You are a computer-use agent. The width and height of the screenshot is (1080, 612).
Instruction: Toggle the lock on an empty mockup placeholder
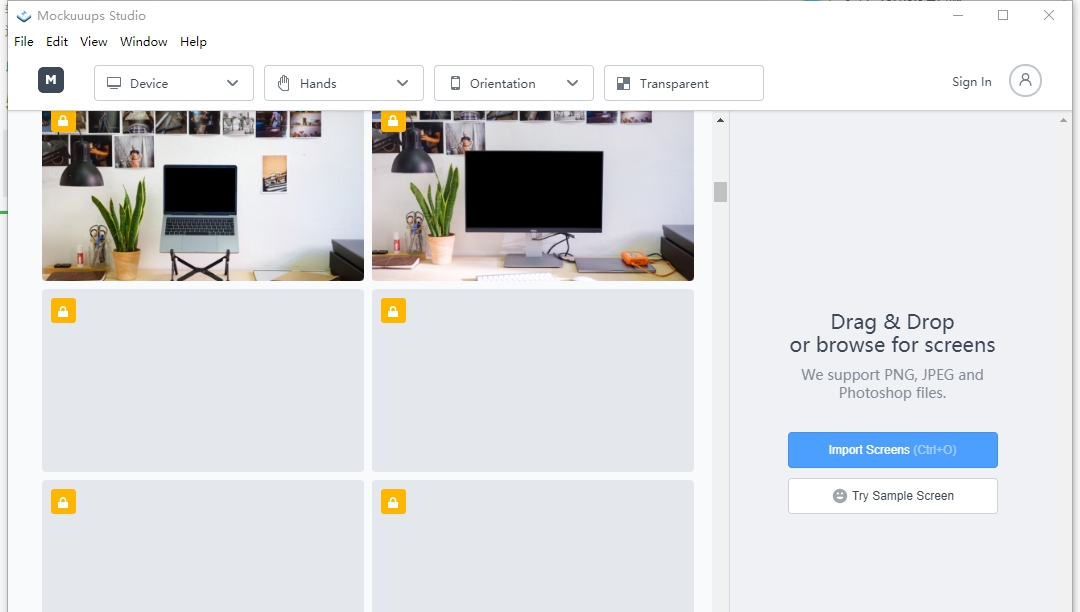click(x=63, y=310)
